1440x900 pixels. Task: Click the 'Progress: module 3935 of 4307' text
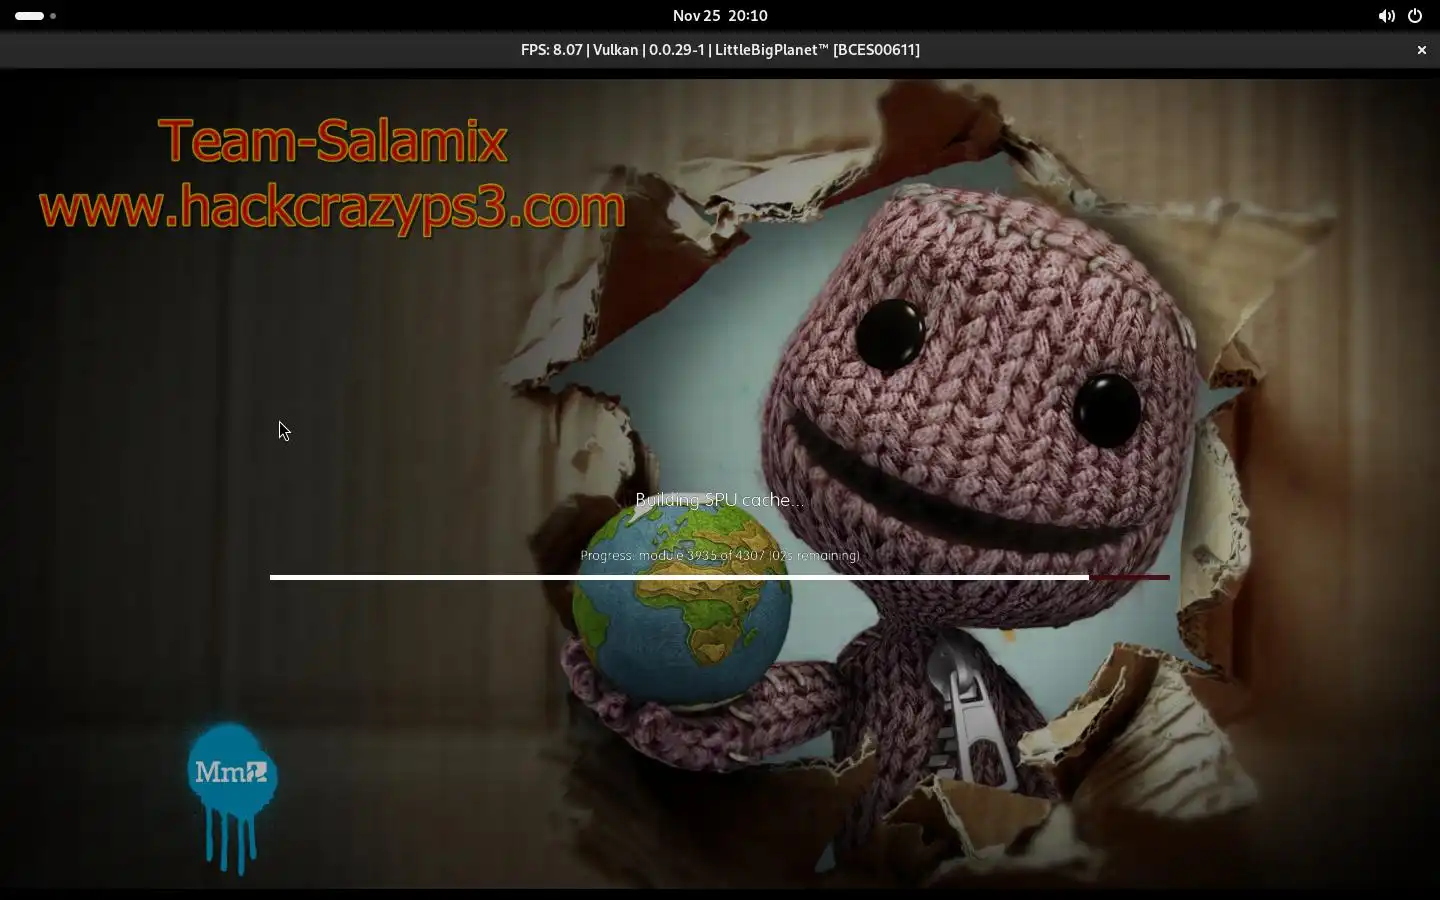[719, 555]
